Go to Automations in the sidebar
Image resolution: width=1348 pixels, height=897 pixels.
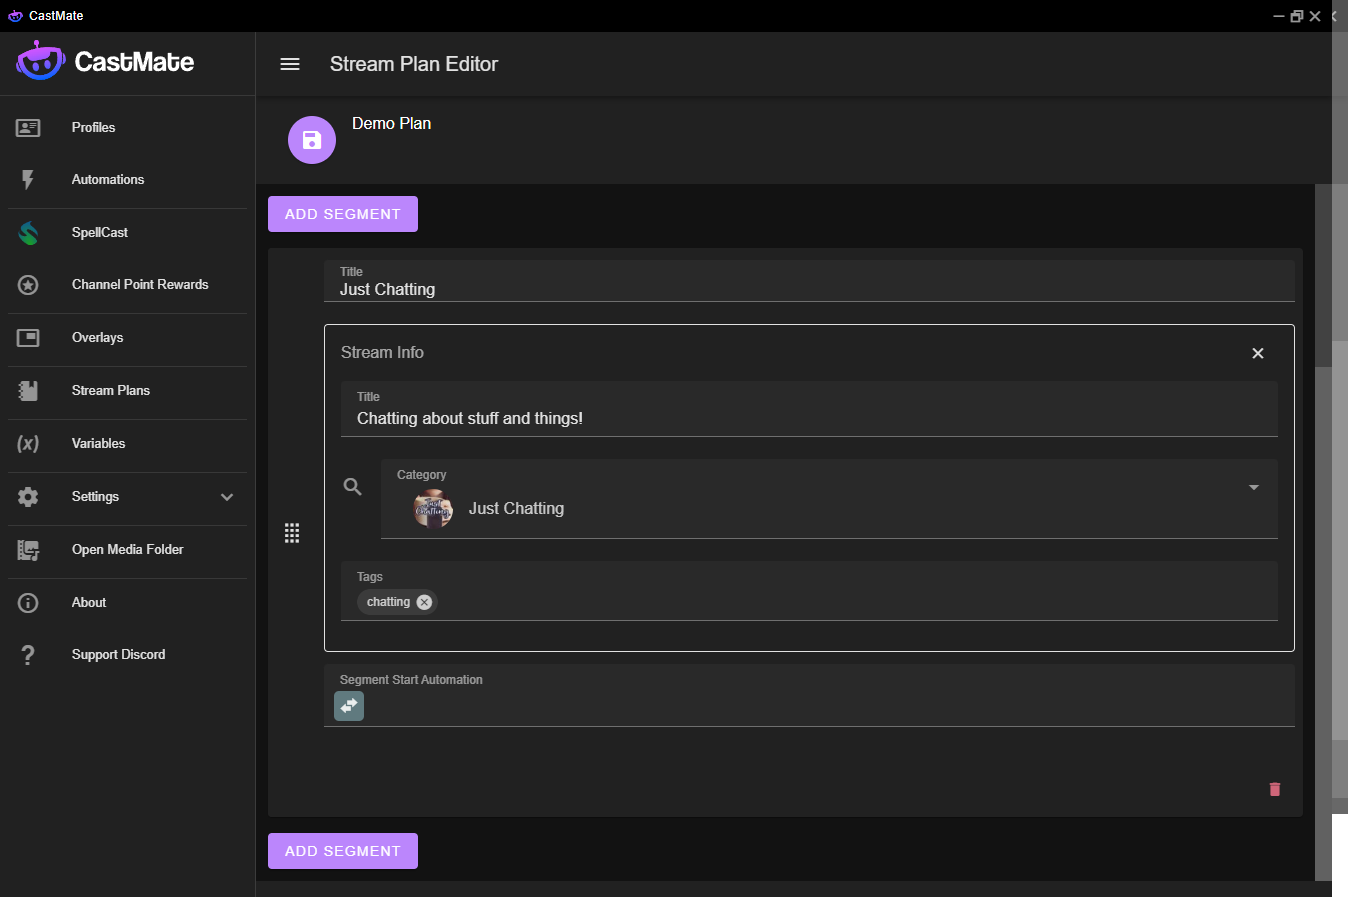coord(108,180)
